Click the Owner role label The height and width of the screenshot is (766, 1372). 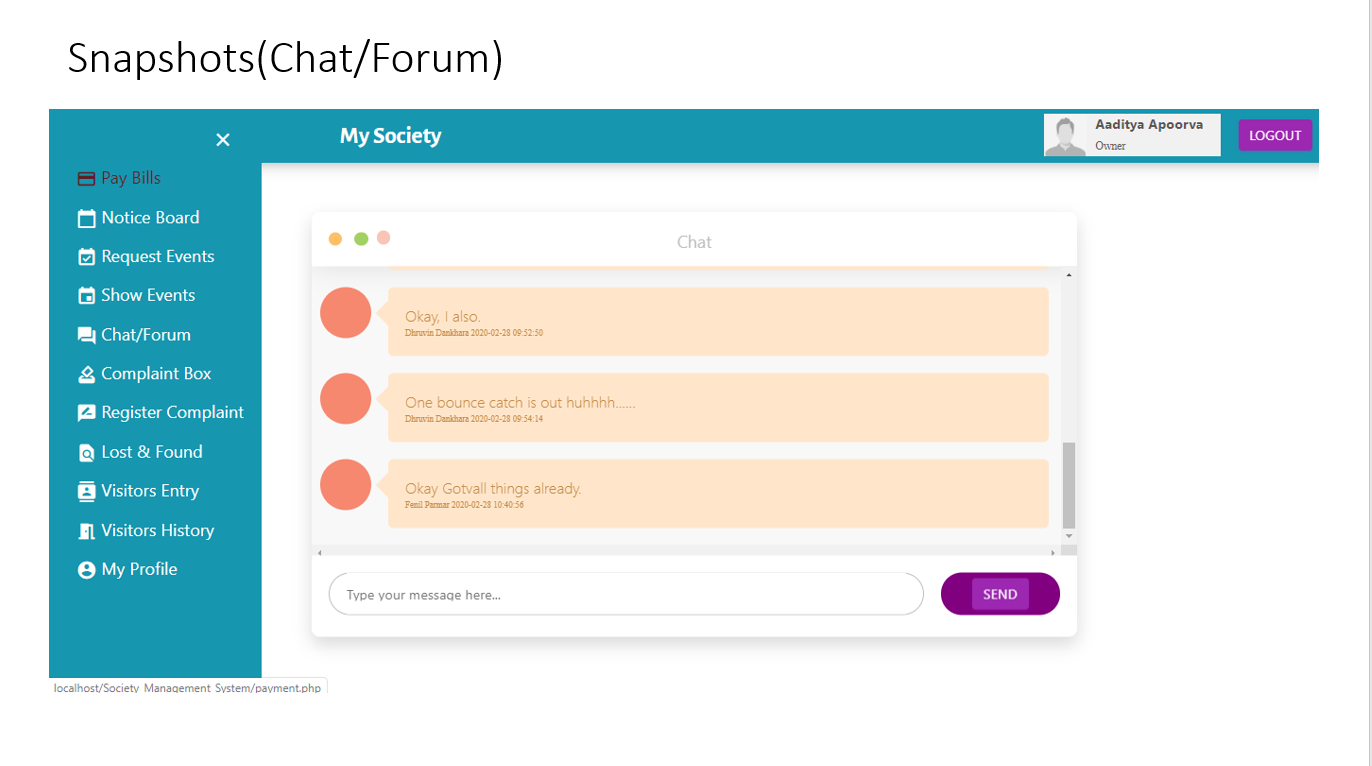click(1110, 146)
